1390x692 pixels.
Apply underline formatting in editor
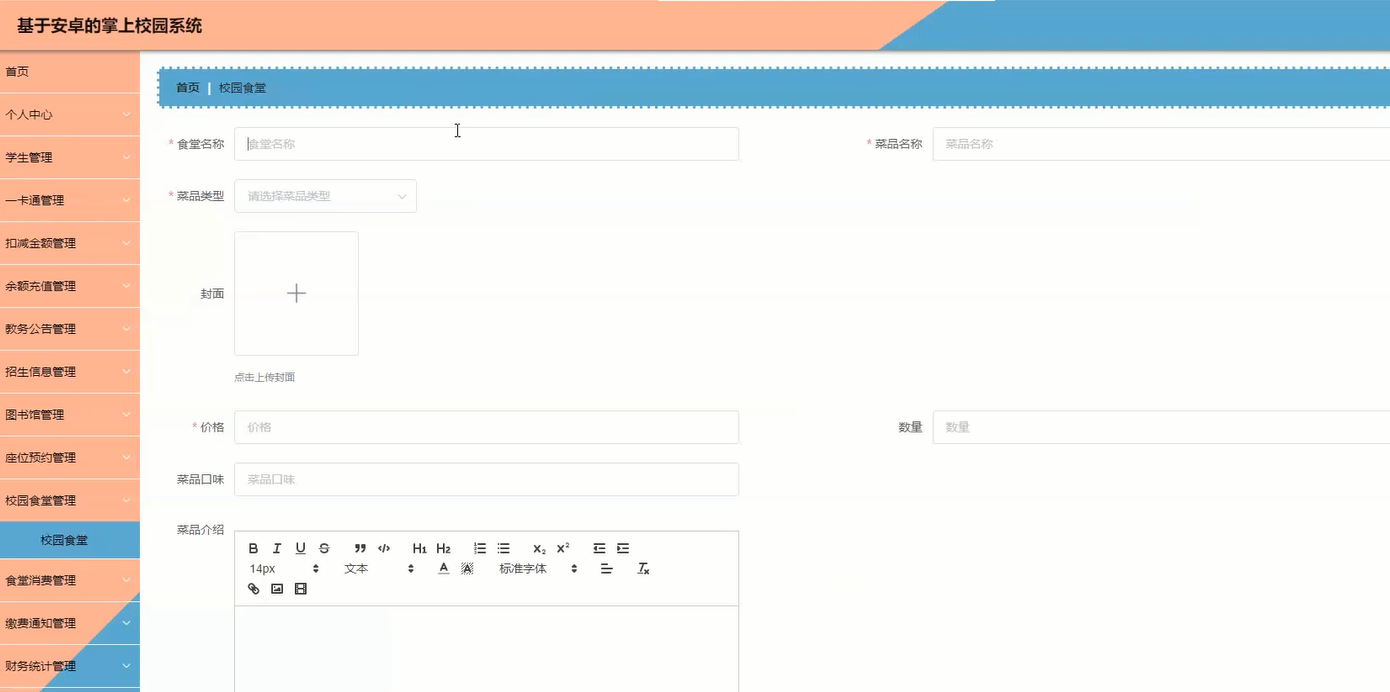[x=300, y=548]
